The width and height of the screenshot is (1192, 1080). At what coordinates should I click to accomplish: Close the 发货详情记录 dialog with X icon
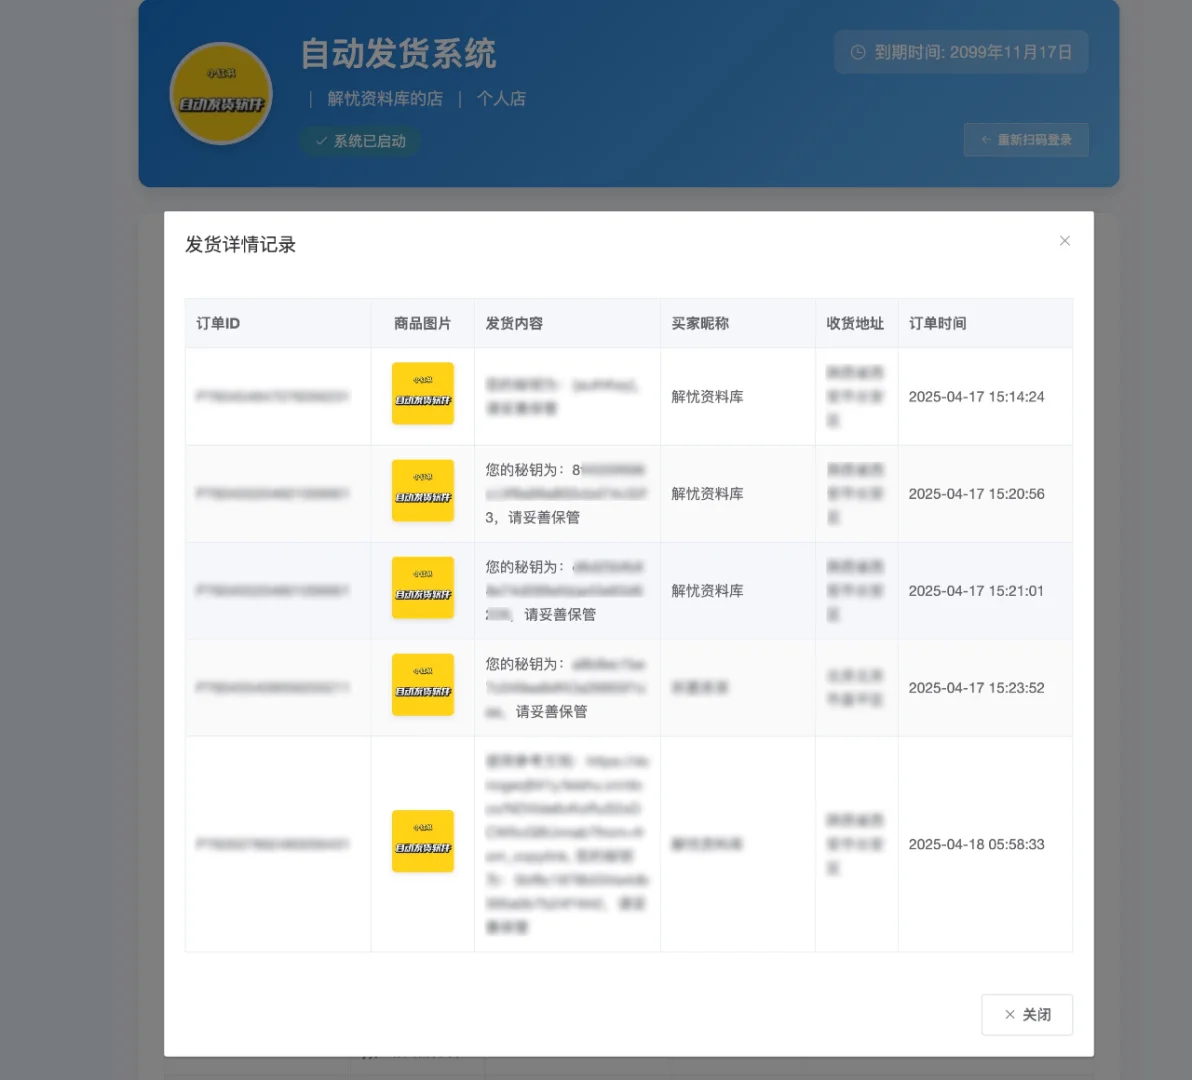point(1064,241)
